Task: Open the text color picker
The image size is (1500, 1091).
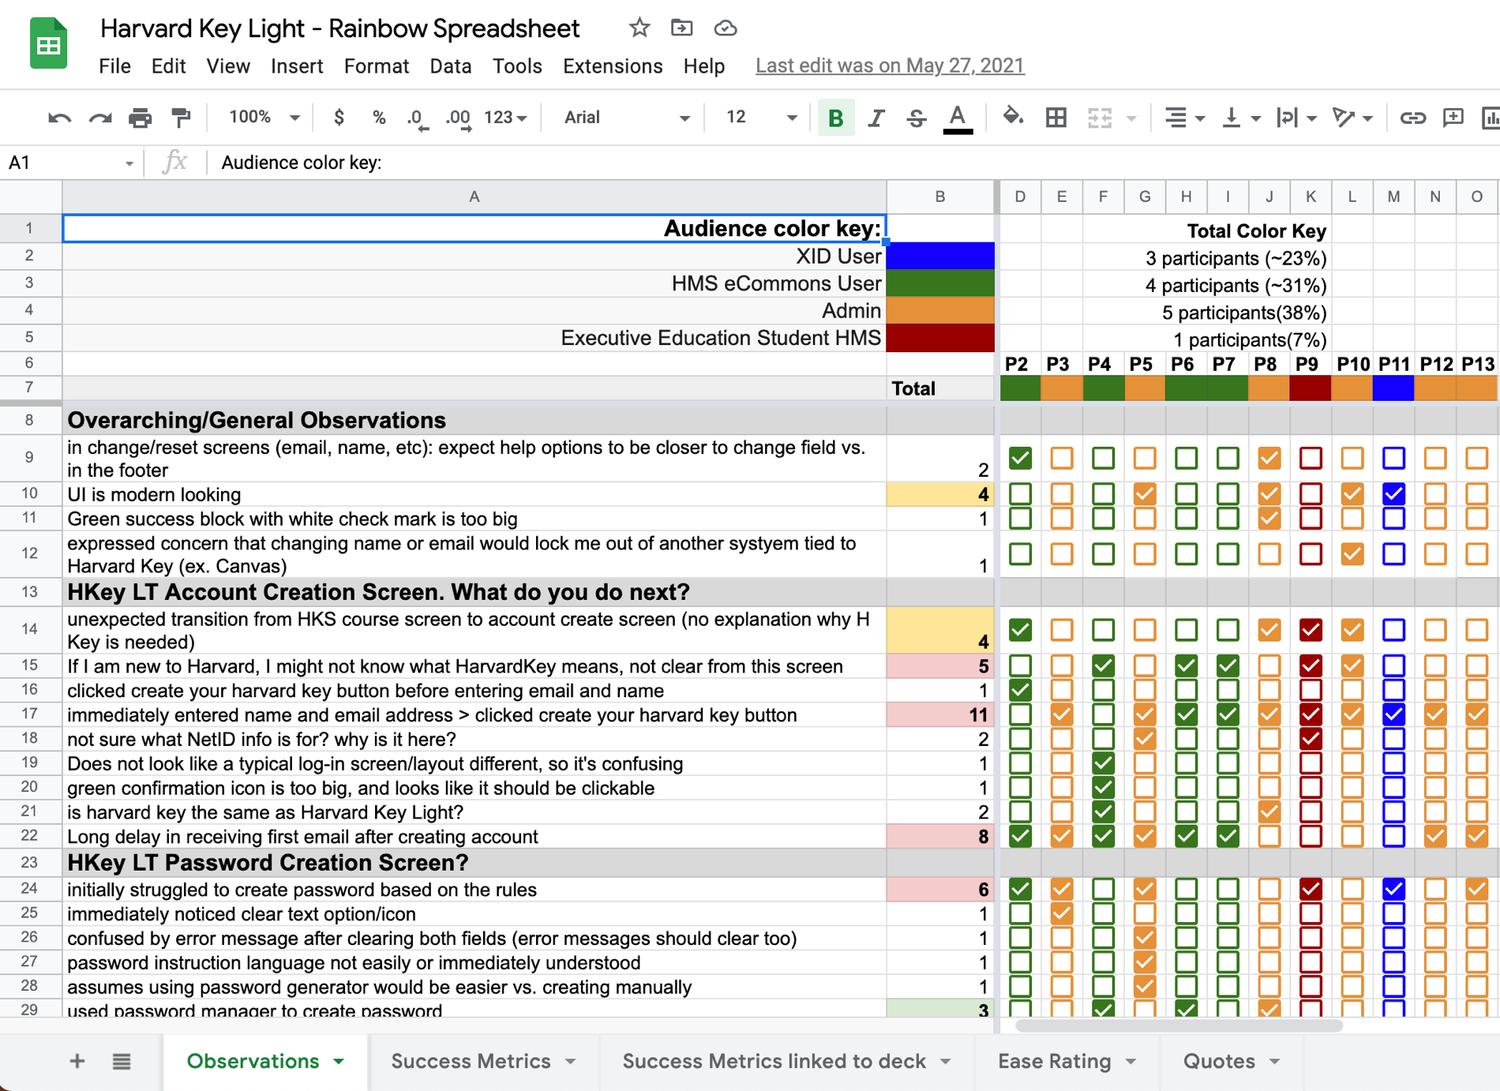Action: click(x=957, y=117)
